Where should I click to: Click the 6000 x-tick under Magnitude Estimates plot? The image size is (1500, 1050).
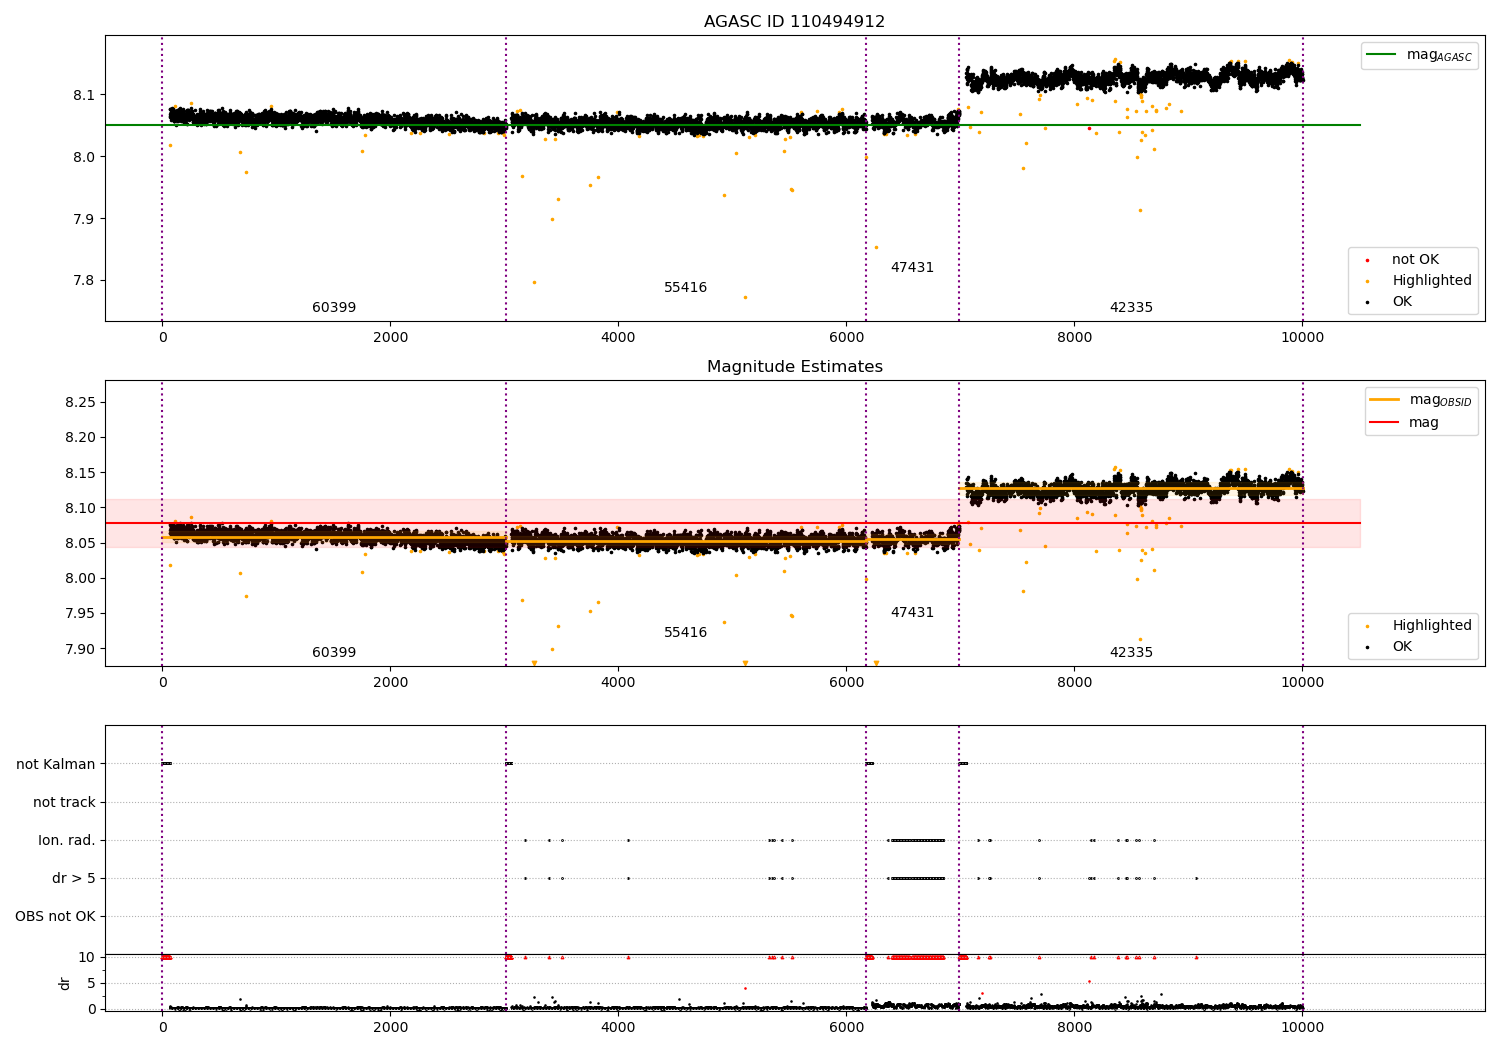point(846,683)
